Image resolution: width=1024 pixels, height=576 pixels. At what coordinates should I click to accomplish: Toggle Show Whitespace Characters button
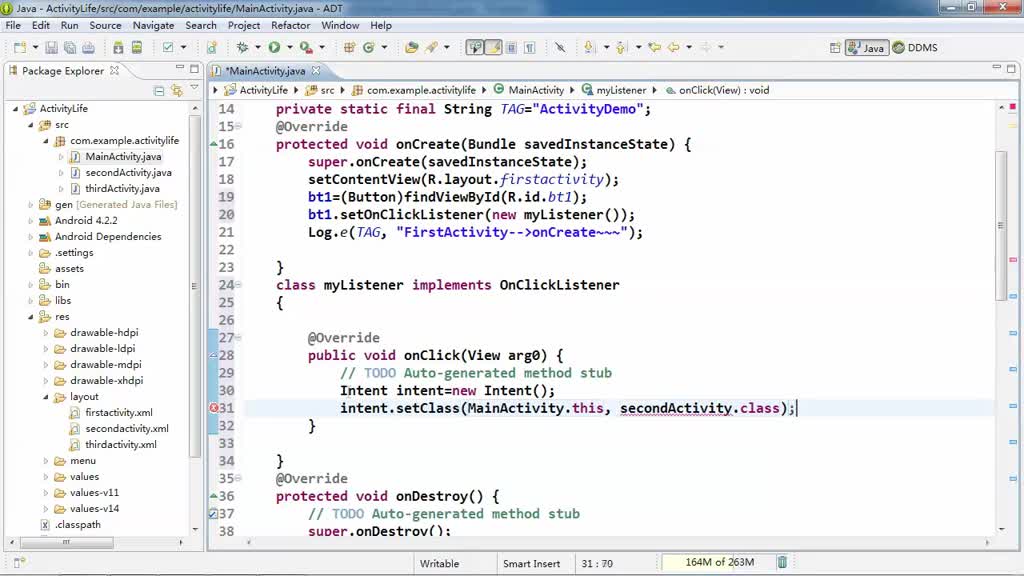point(530,48)
